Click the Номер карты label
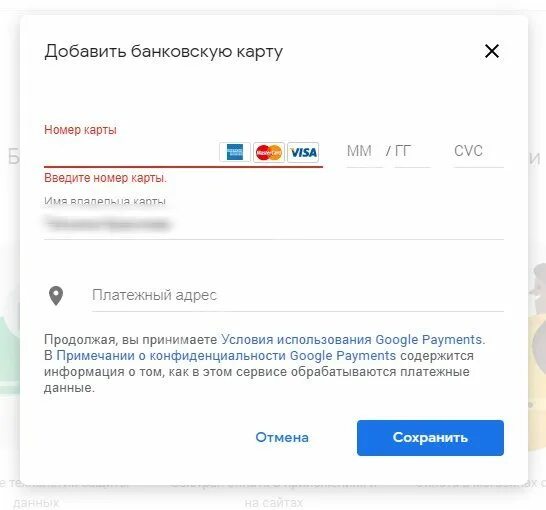 pyautogui.click(x=80, y=130)
